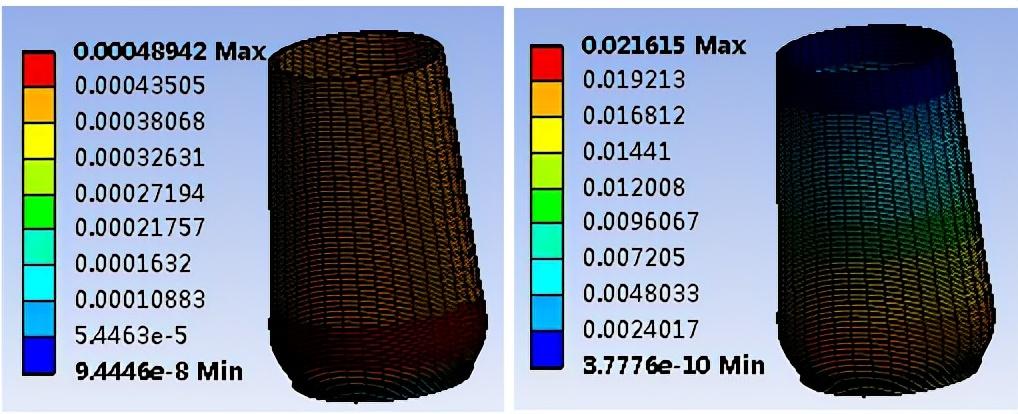The image size is (1018, 414).
Task: Select the yellow swatch between 0.016812 and 0.01441
Action: [x=545, y=134]
